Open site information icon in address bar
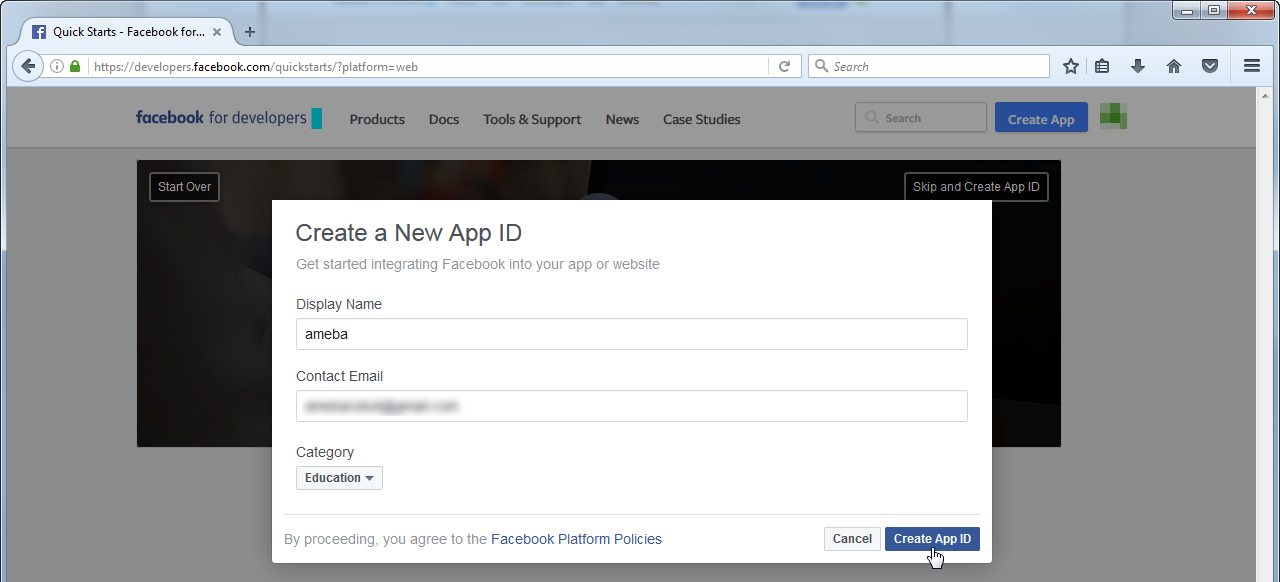Screen dimensions: 1280x582 [x=57, y=67]
